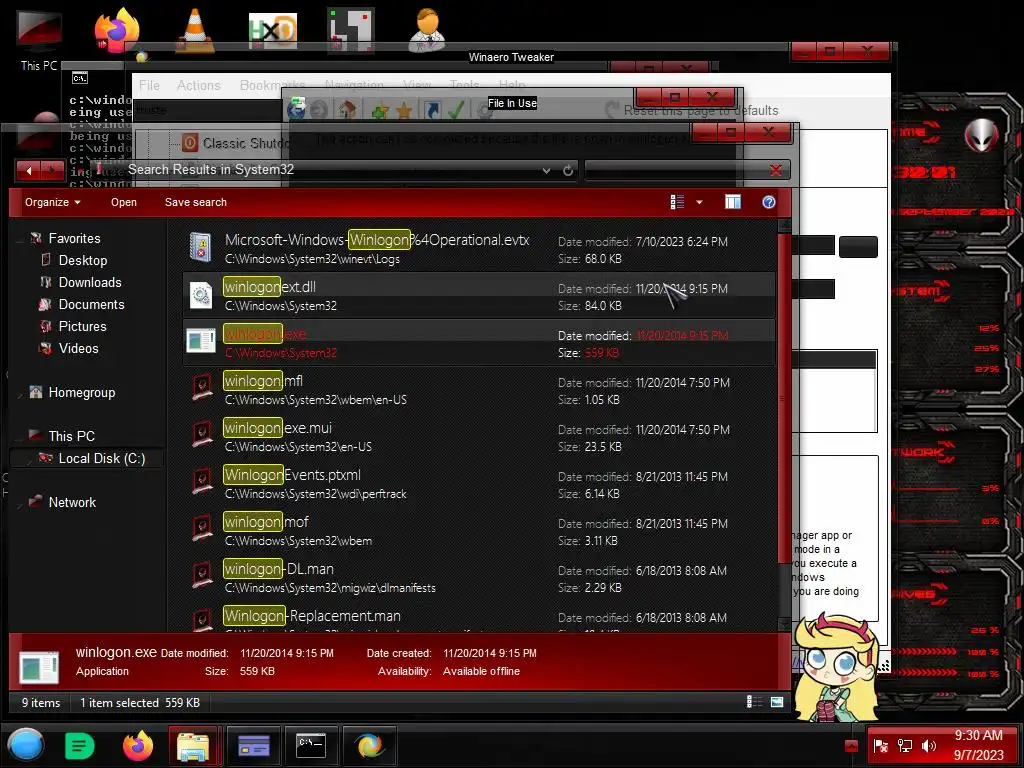1024x768 pixels.
Task: Open Explorer help icon
Action: [x=769, y=202]
